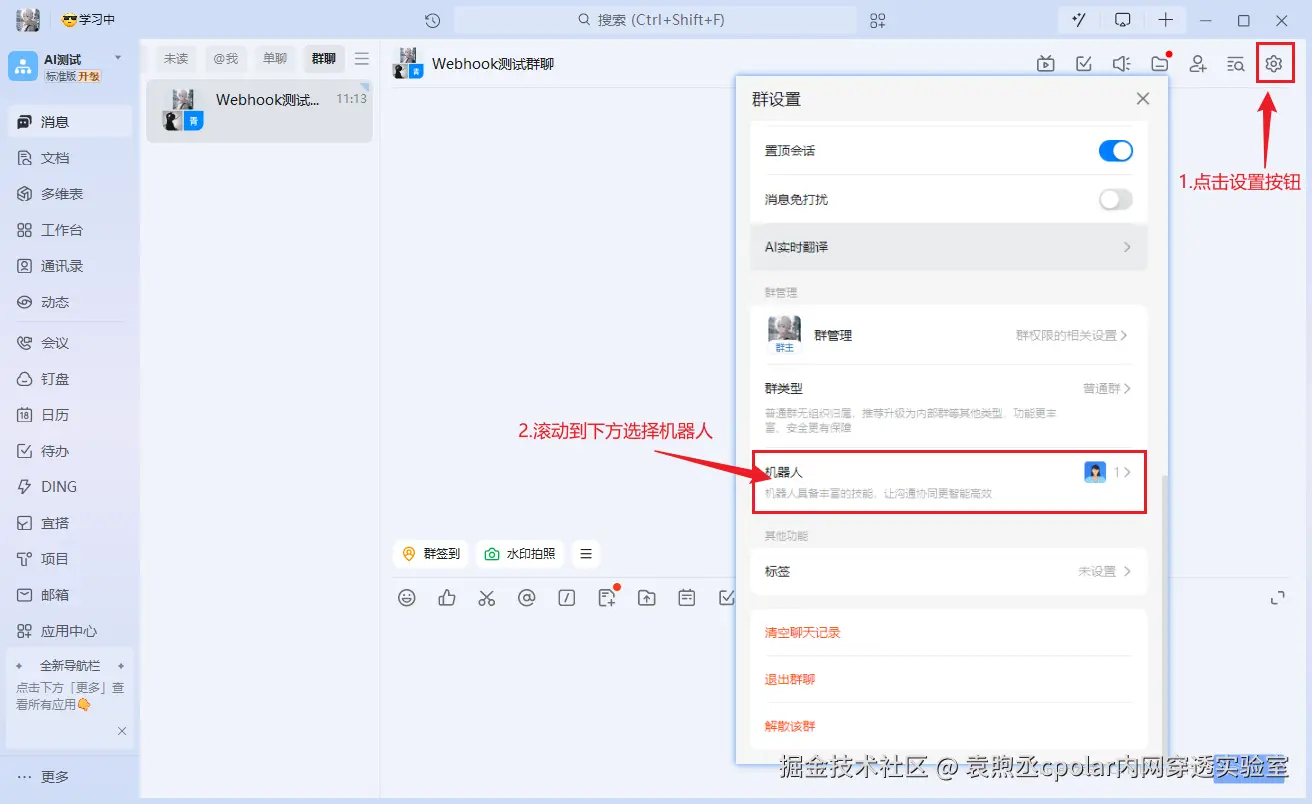The image size is (1312, 804).
Task: Click 退出群聊 link
Action: tap(790, 680)
